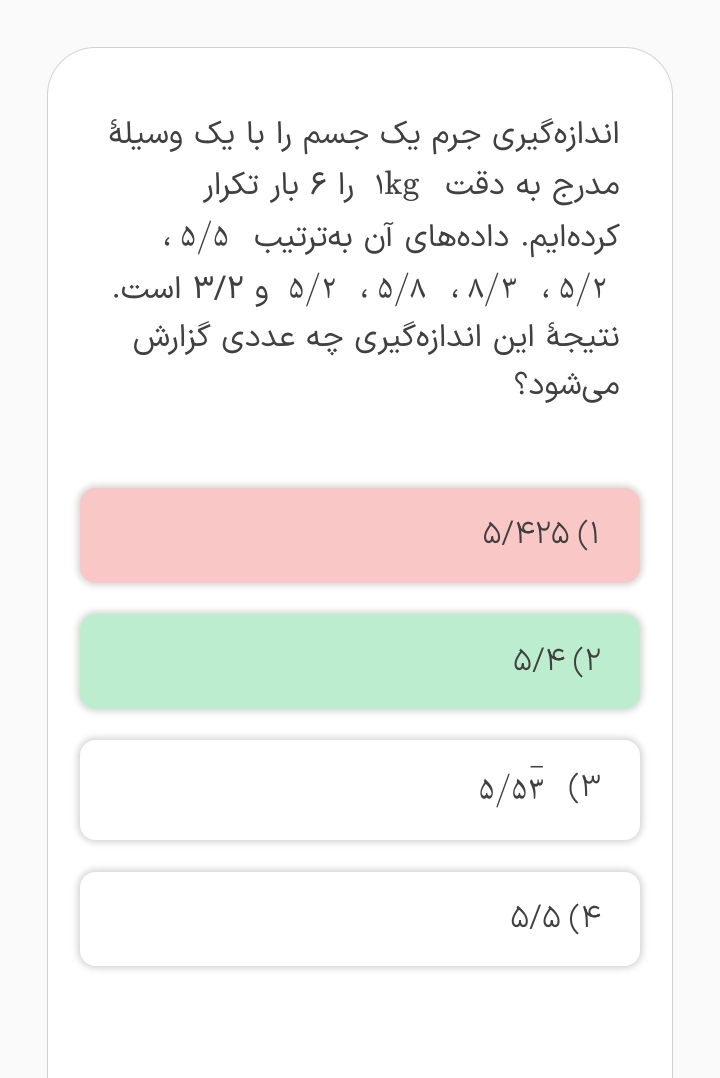Screen dimensions: 720x1078
Task: Select the red-highlighted answer ۵/۴۲۵
Action: (x=360, y=535)
